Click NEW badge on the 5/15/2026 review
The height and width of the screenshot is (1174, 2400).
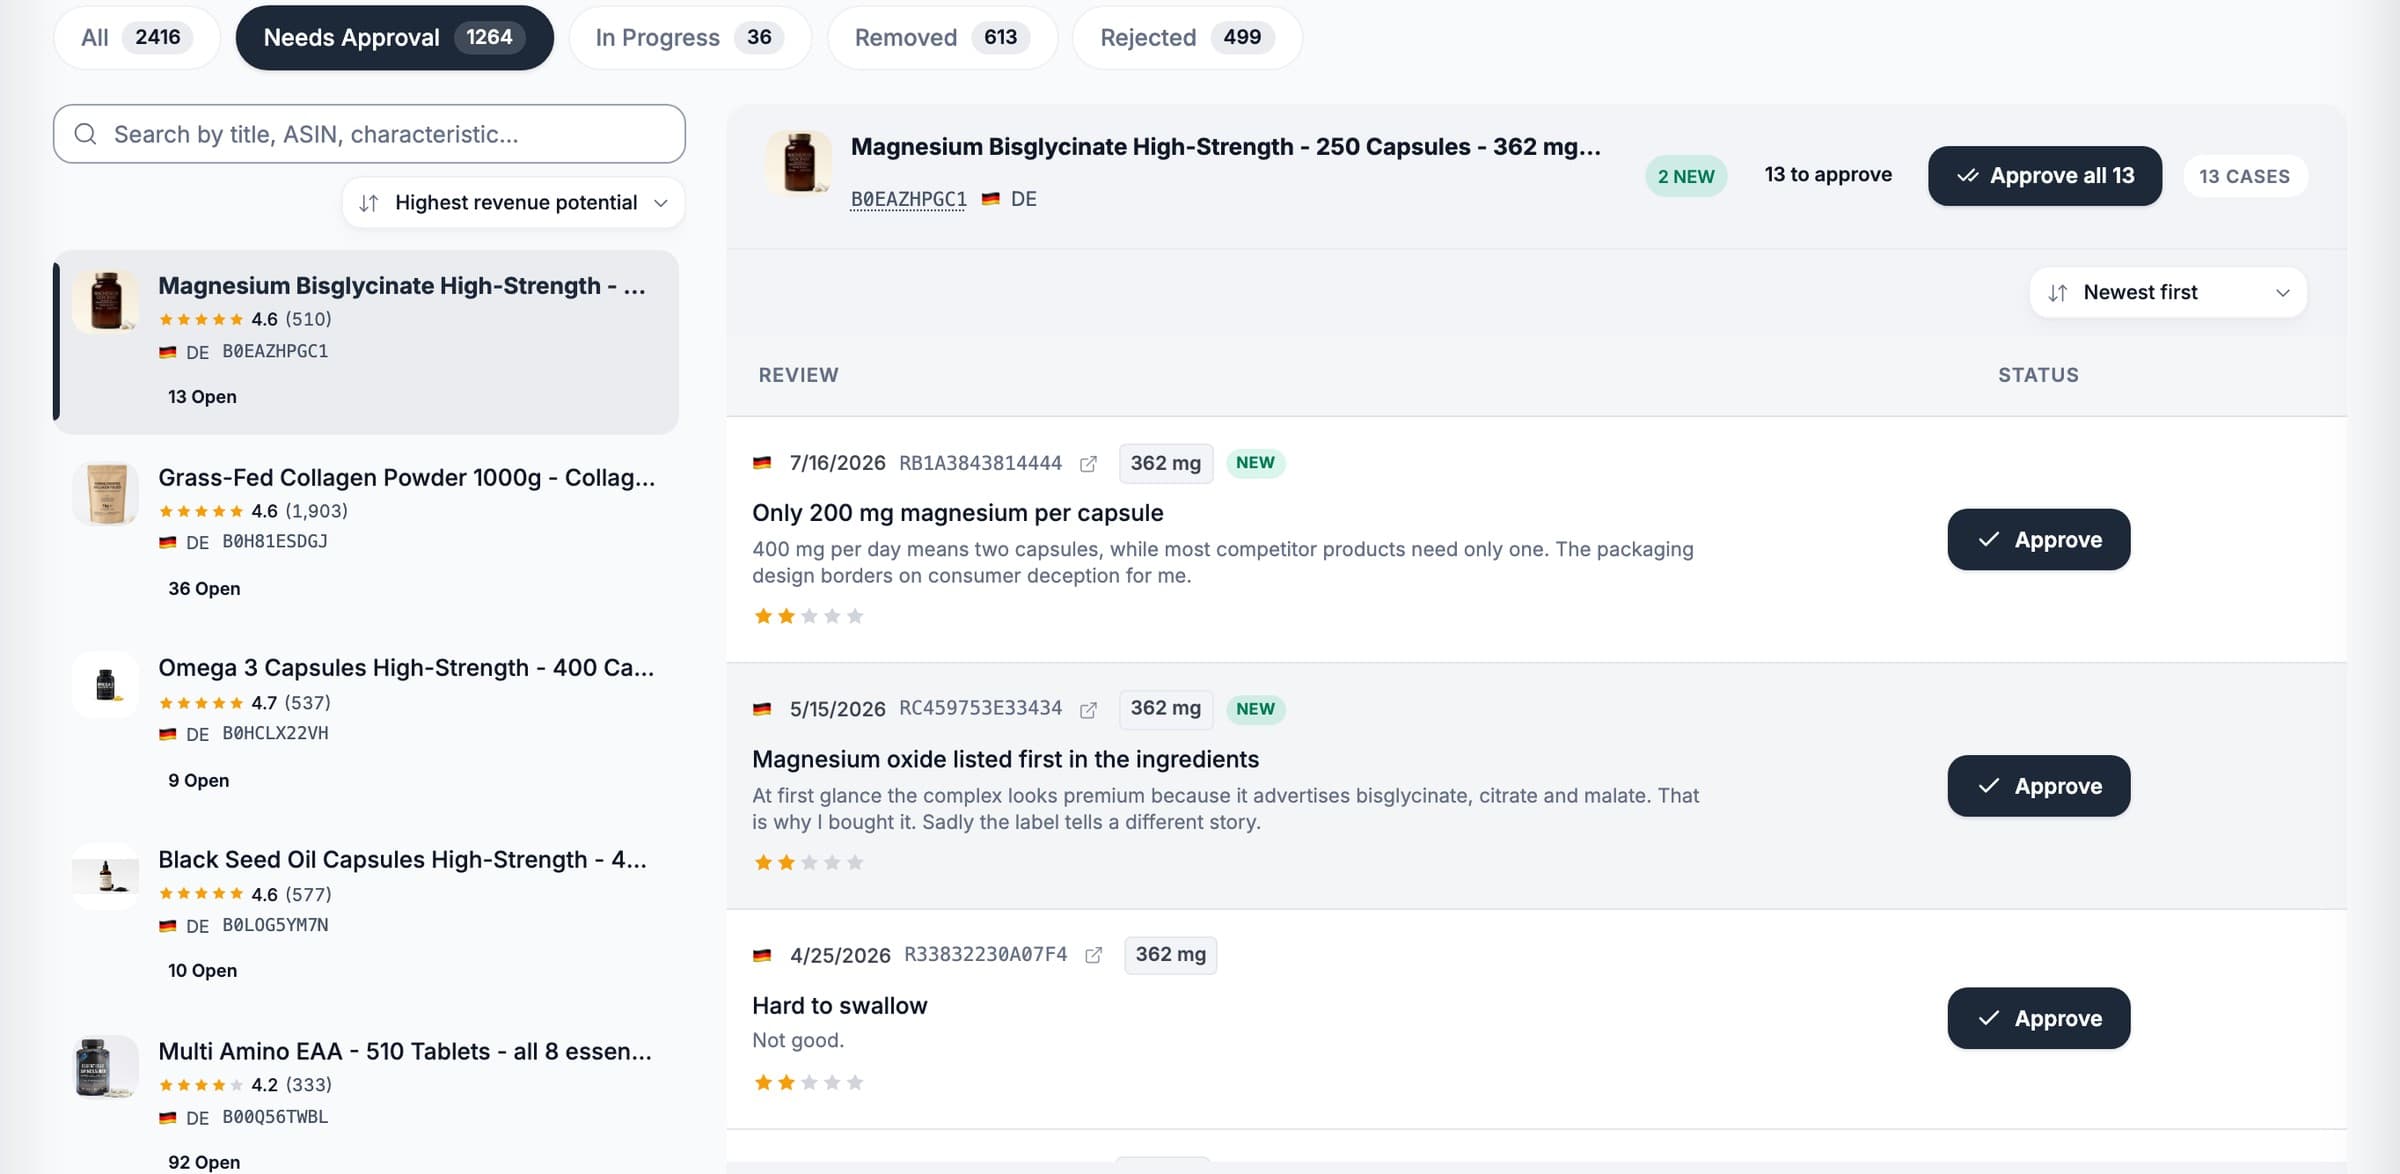[1255, 709]
